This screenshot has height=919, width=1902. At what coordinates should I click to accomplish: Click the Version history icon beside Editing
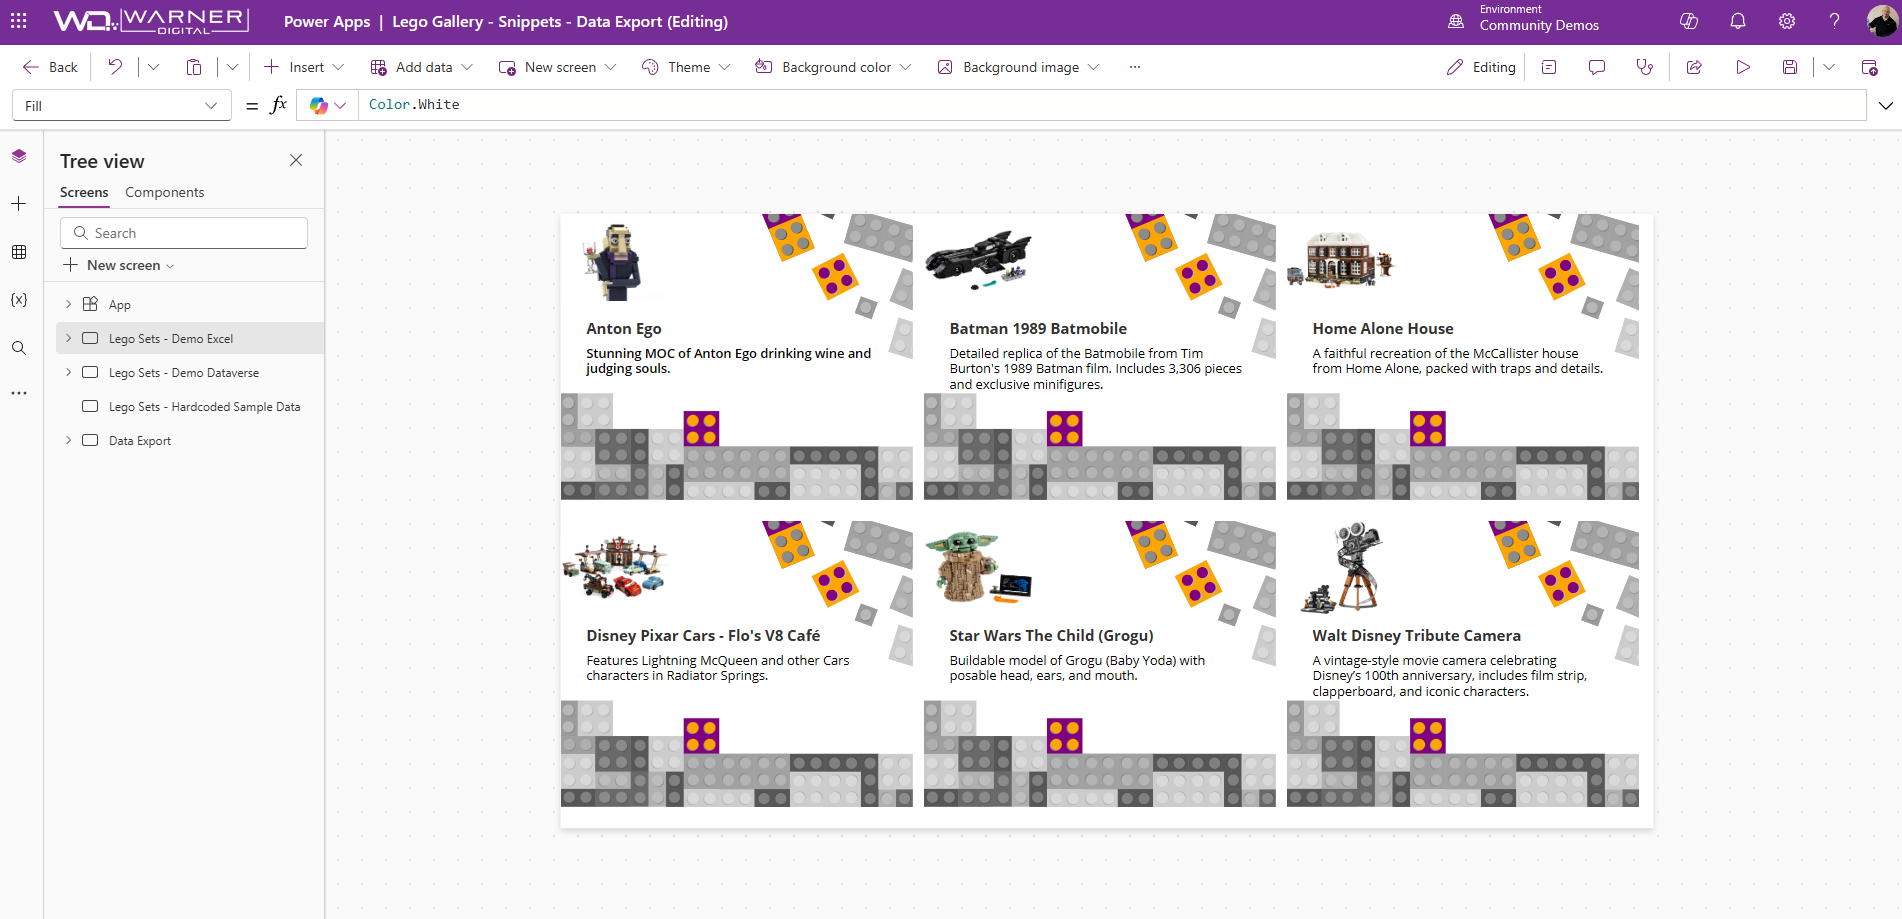point(1549,67)
